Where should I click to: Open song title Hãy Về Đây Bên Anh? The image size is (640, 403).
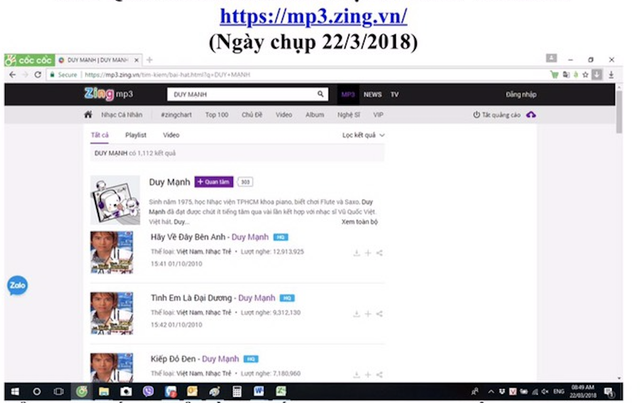188,237
